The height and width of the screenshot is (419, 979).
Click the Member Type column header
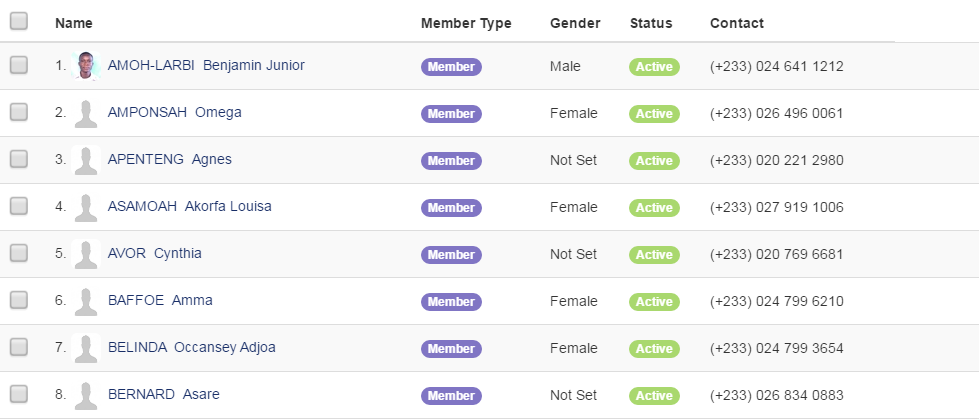point(466,23)
